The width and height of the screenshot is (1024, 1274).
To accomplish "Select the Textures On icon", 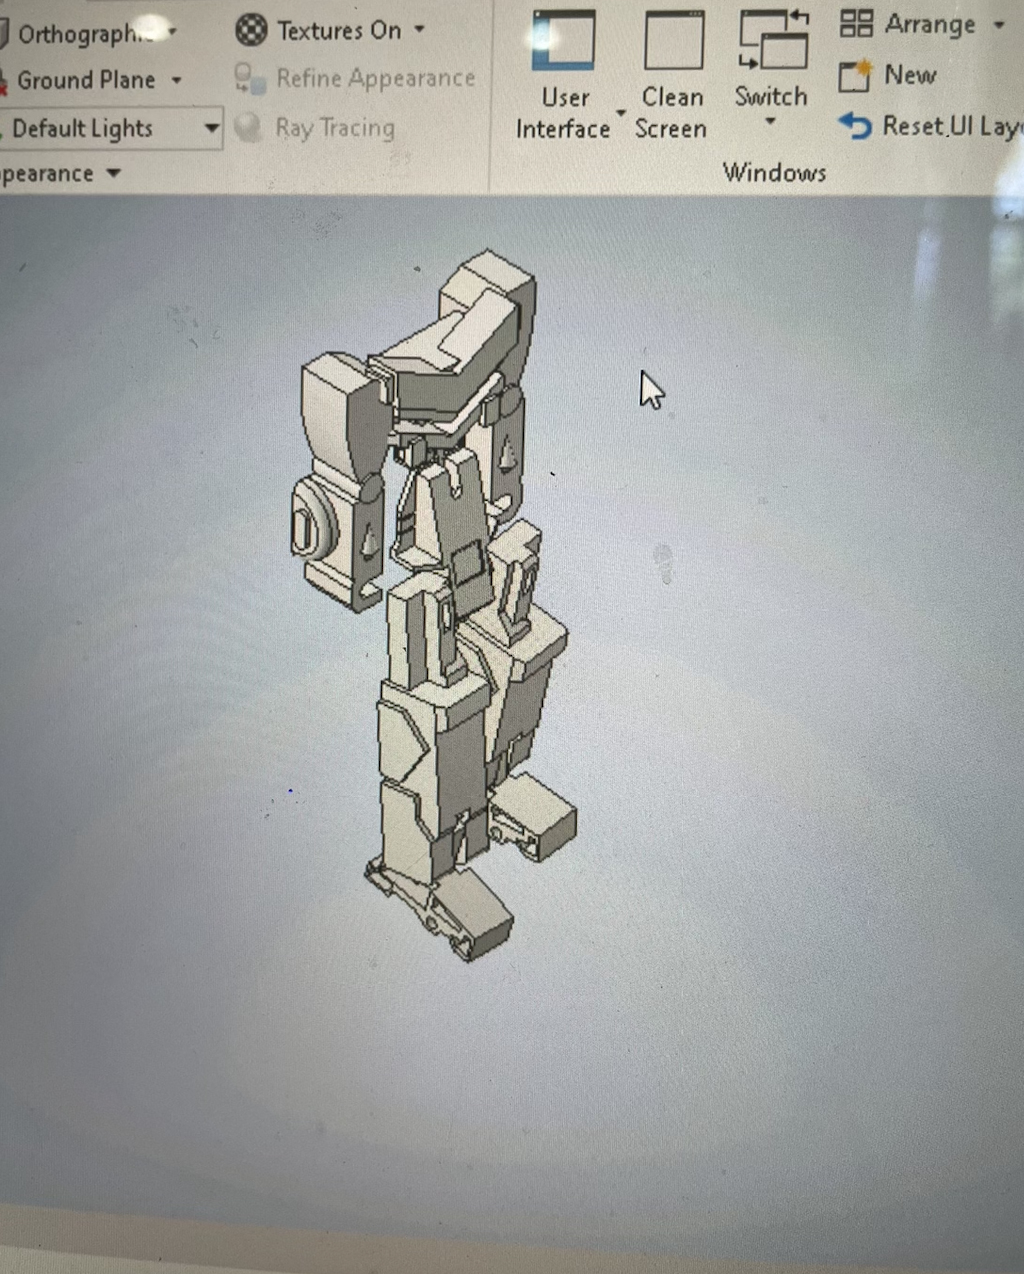I will click(248, 30).
